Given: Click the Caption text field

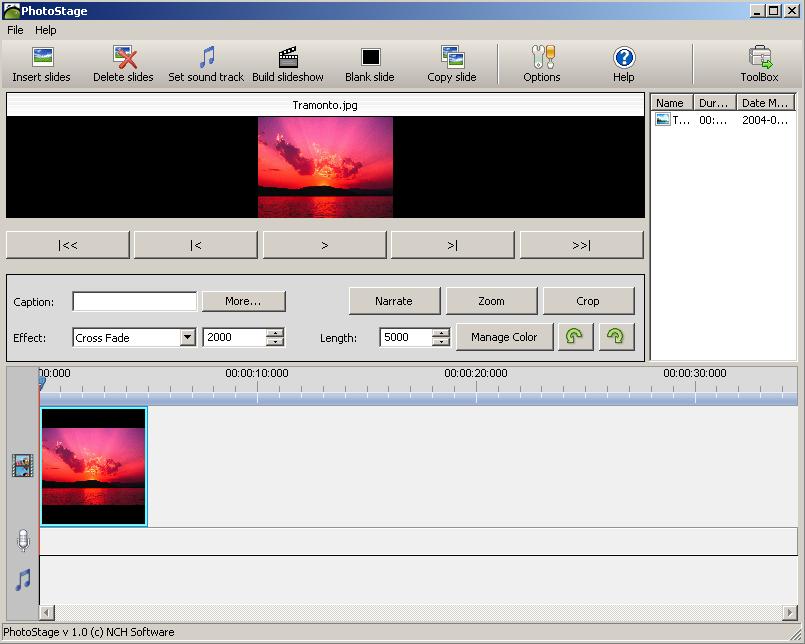Looking at the screenshot, I should [135, 301].
